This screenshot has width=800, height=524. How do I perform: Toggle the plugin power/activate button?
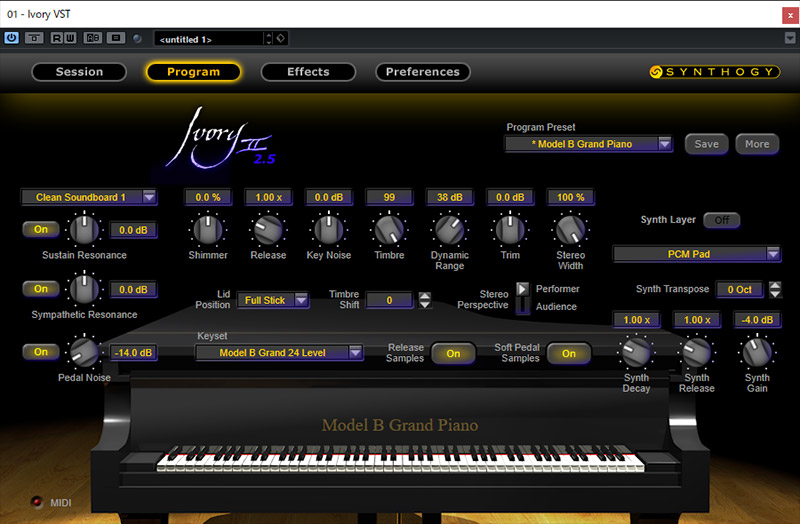pyautogui.click(x=11, y=38)
